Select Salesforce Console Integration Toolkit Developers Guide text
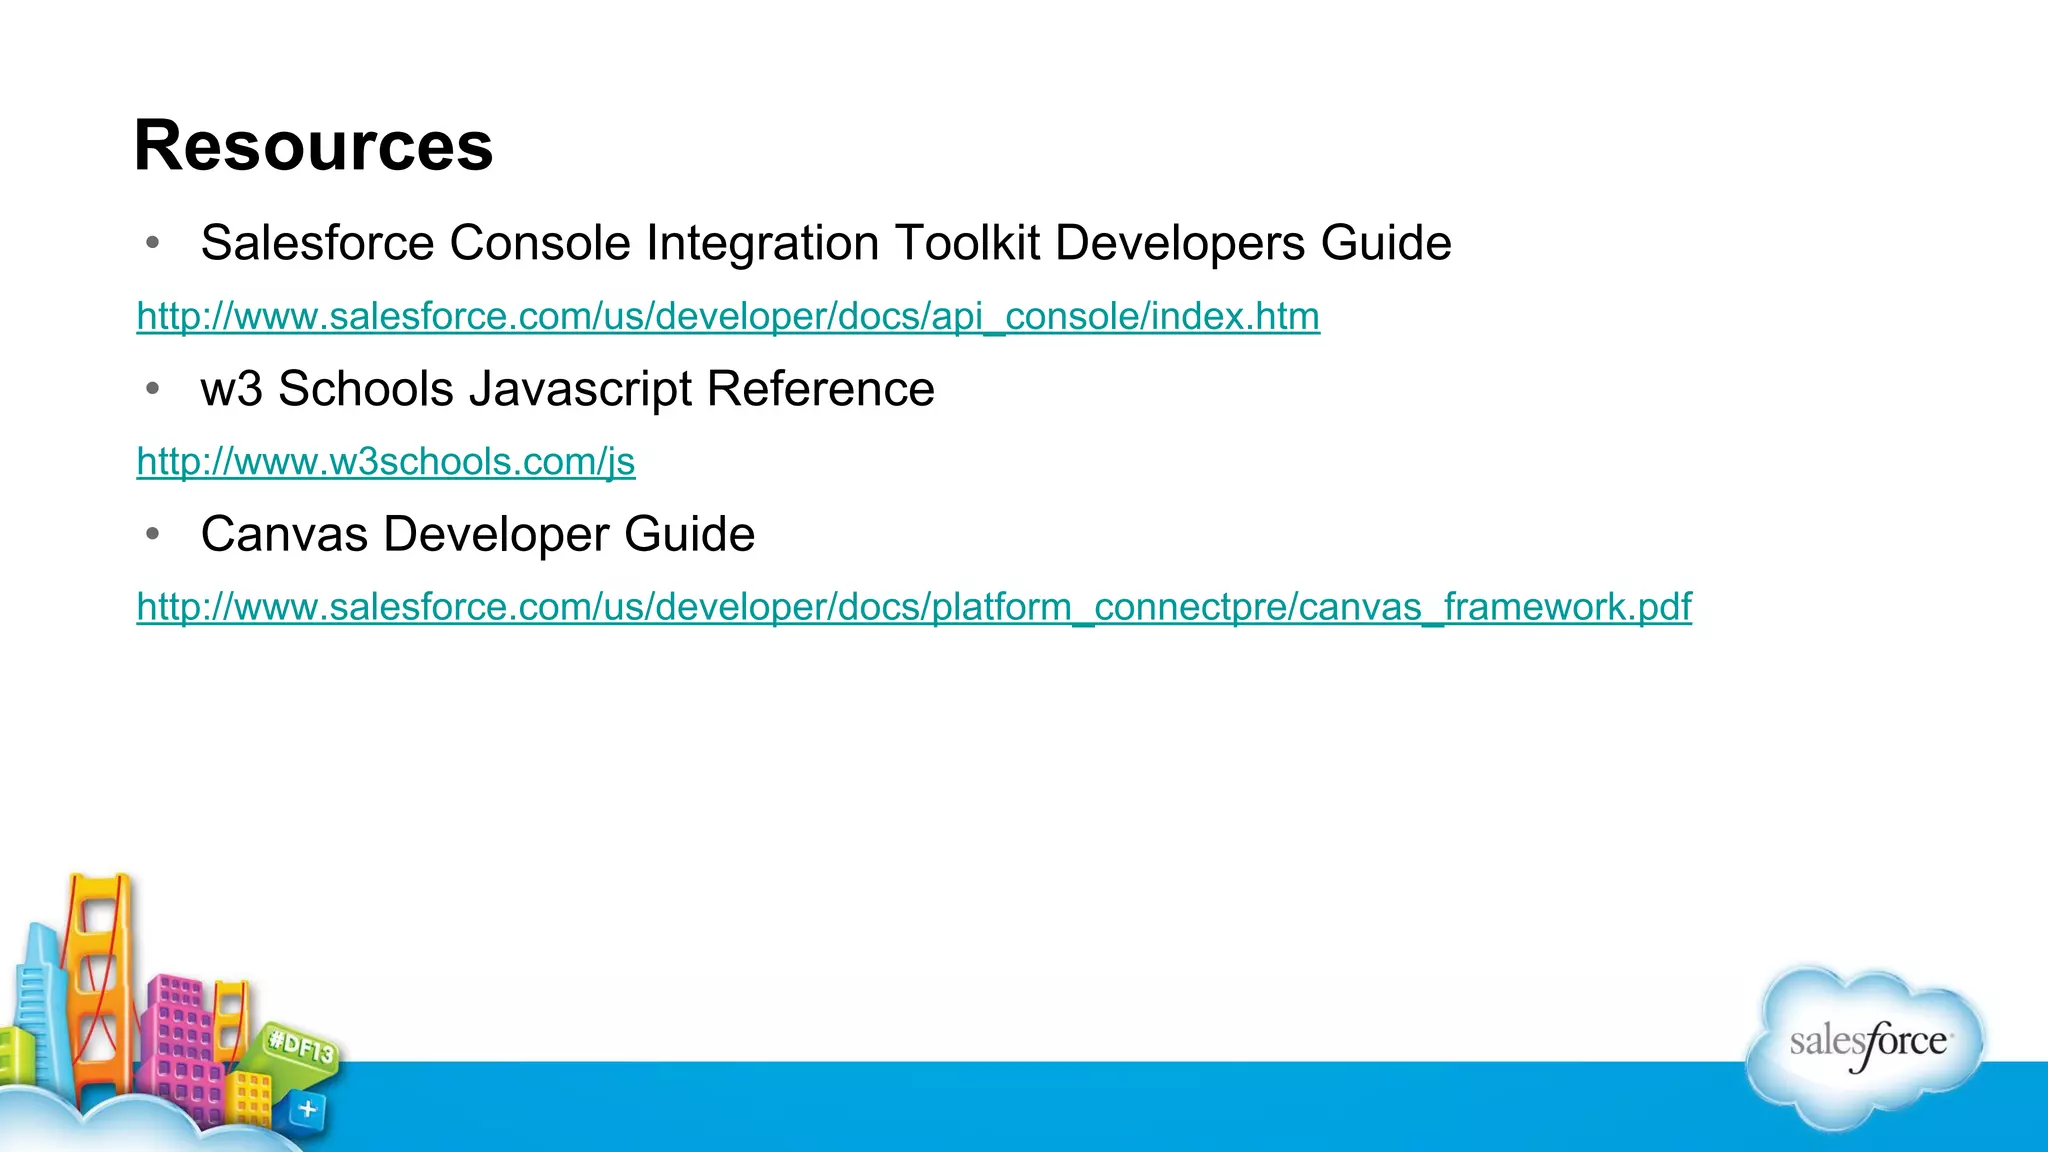 (826, 243)
